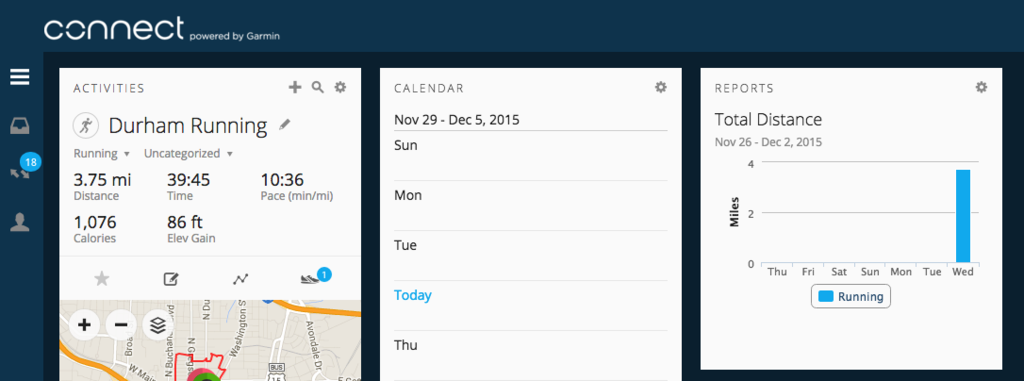The width and height of the screenshot is (1024, 381).
Task: Zoom in on the activity map
Action: pyautogui.click(x=84, y=325)
